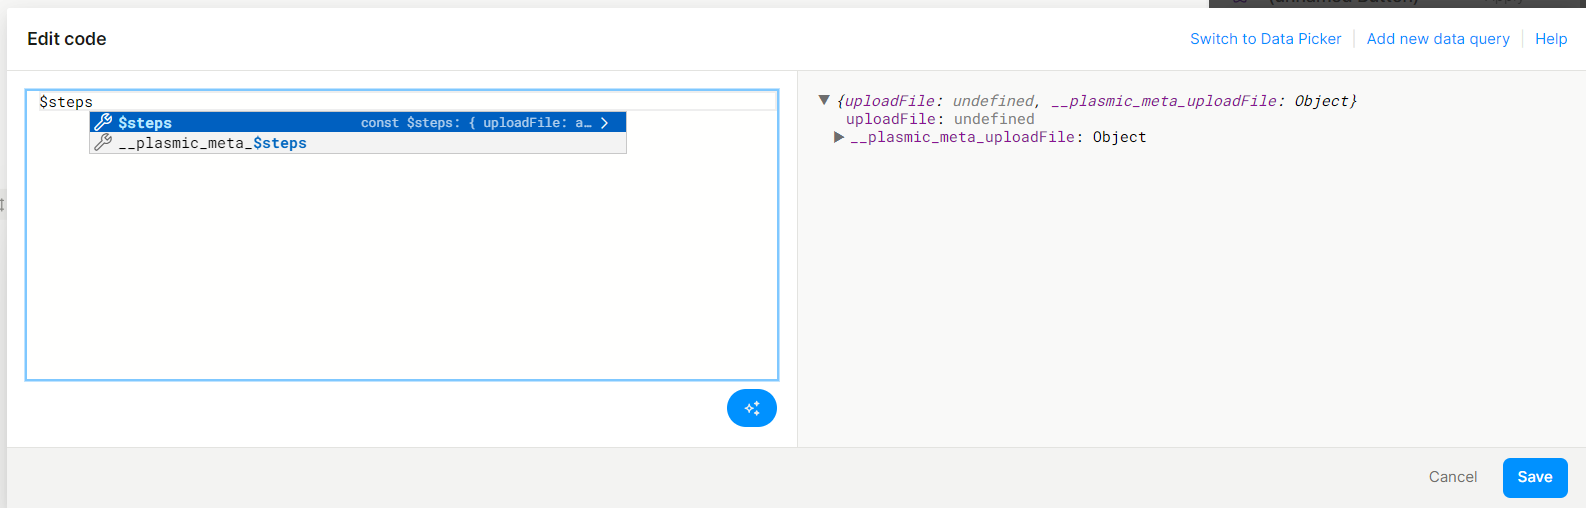The width and height of the screenshot is (1586, 508).
Task: Open Add new data query
Action: 1437,39
